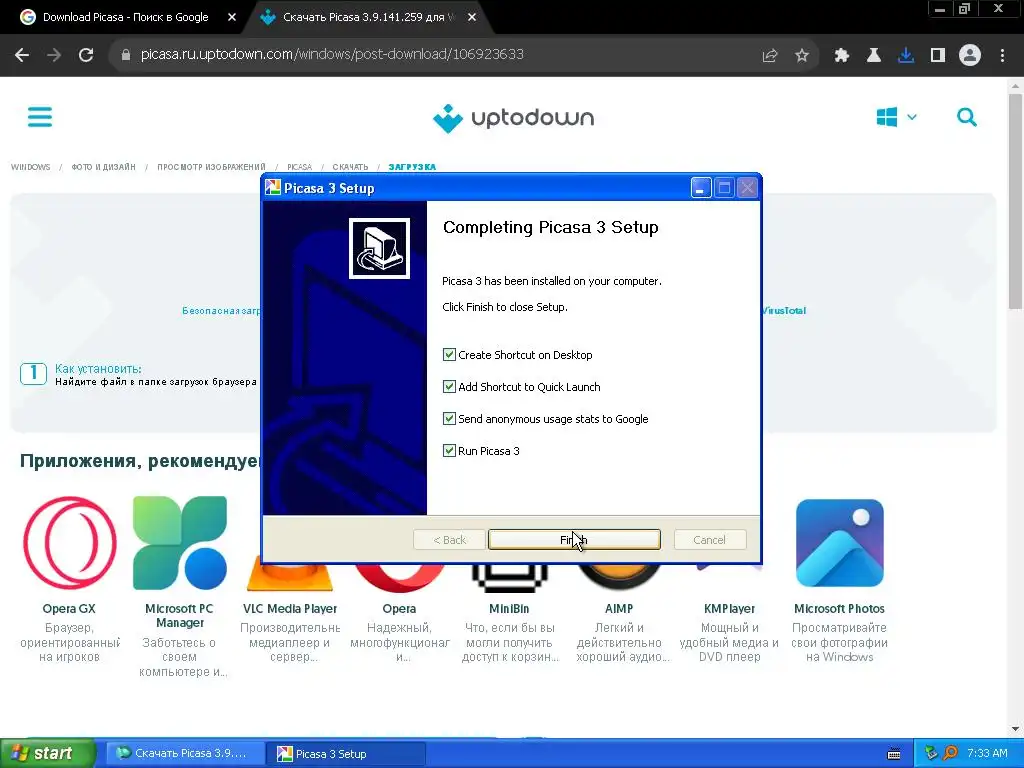
Task: Click the taskbar clock showing 7:33 AM
Action: [x=987, y=753]
